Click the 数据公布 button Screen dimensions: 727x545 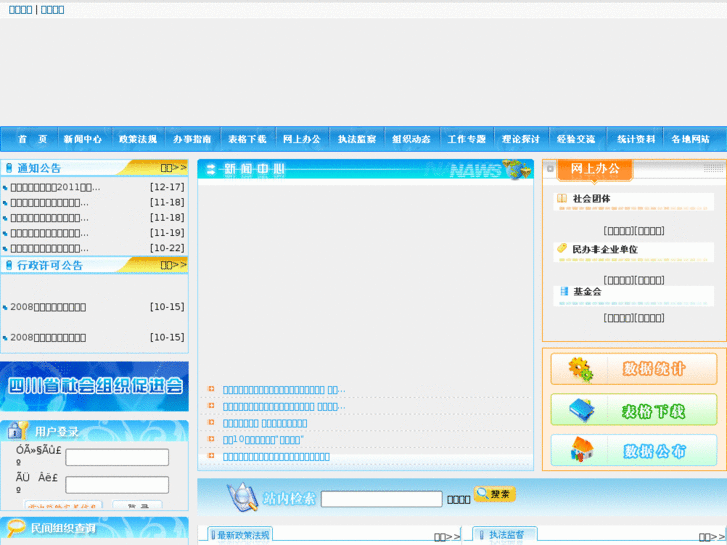pyautogui.click(x=634, y=450)
